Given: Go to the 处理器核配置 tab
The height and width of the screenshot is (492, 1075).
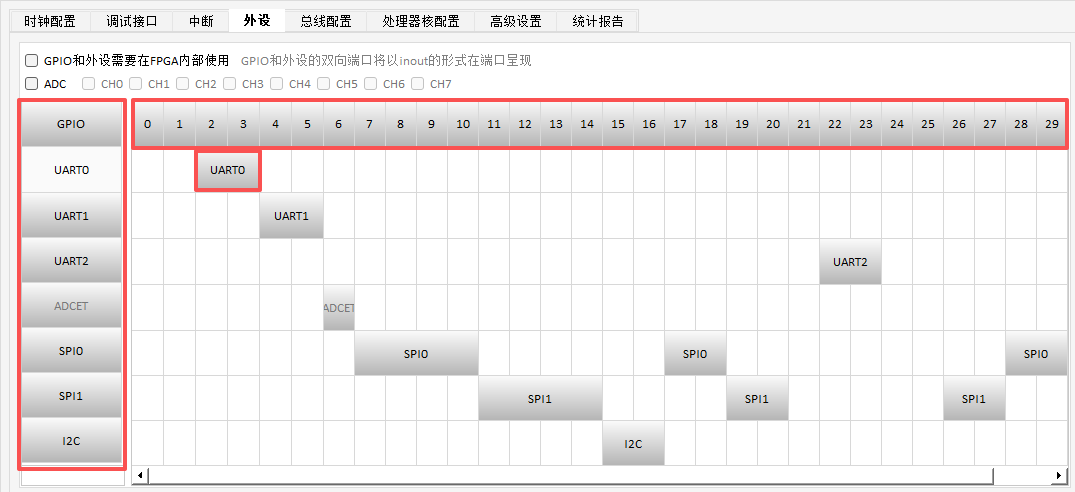Looking at the screenshot, I should [x=420, y=21].
